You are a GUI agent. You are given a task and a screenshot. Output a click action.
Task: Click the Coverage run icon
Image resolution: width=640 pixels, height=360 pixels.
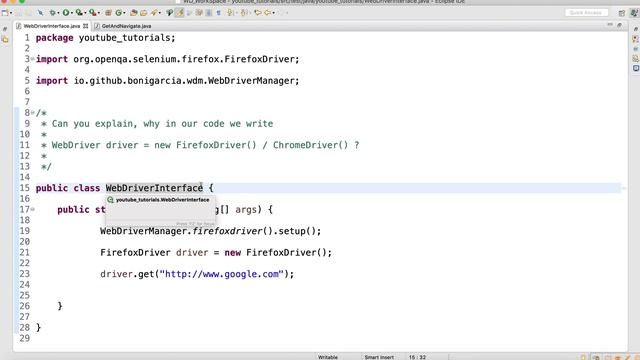tap(79, 13)
